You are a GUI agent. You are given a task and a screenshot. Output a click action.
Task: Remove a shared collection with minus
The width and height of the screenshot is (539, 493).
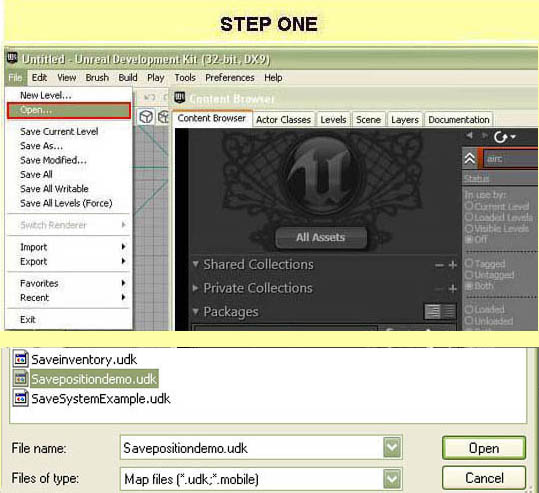tap(439, 265)
